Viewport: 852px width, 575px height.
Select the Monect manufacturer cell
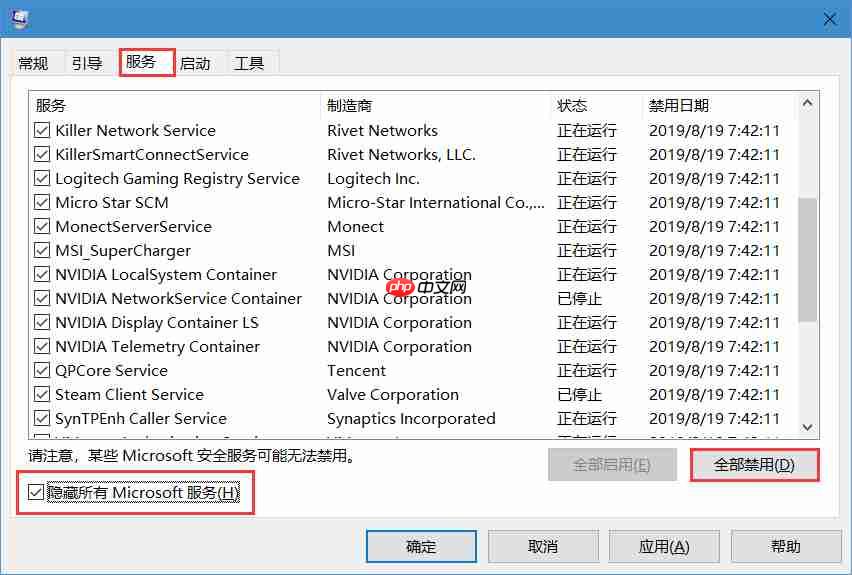(355, 227)
